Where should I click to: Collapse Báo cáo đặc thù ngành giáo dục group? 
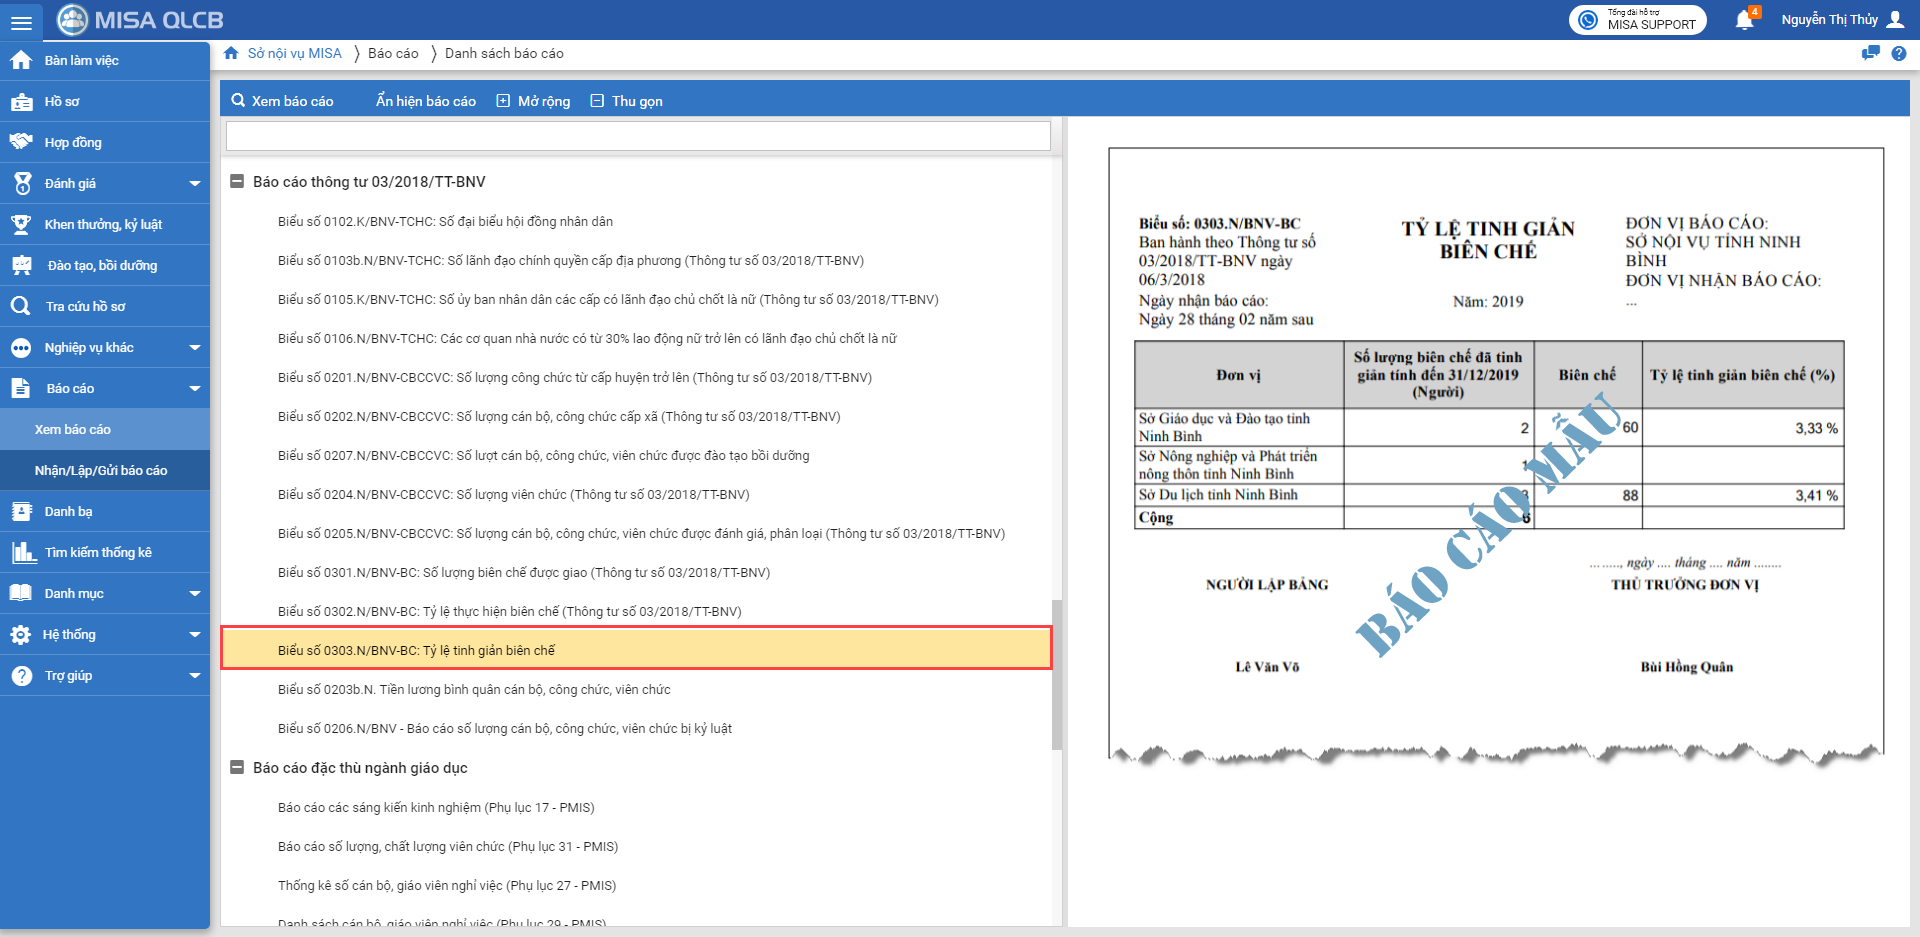click(x=237, y=768)
